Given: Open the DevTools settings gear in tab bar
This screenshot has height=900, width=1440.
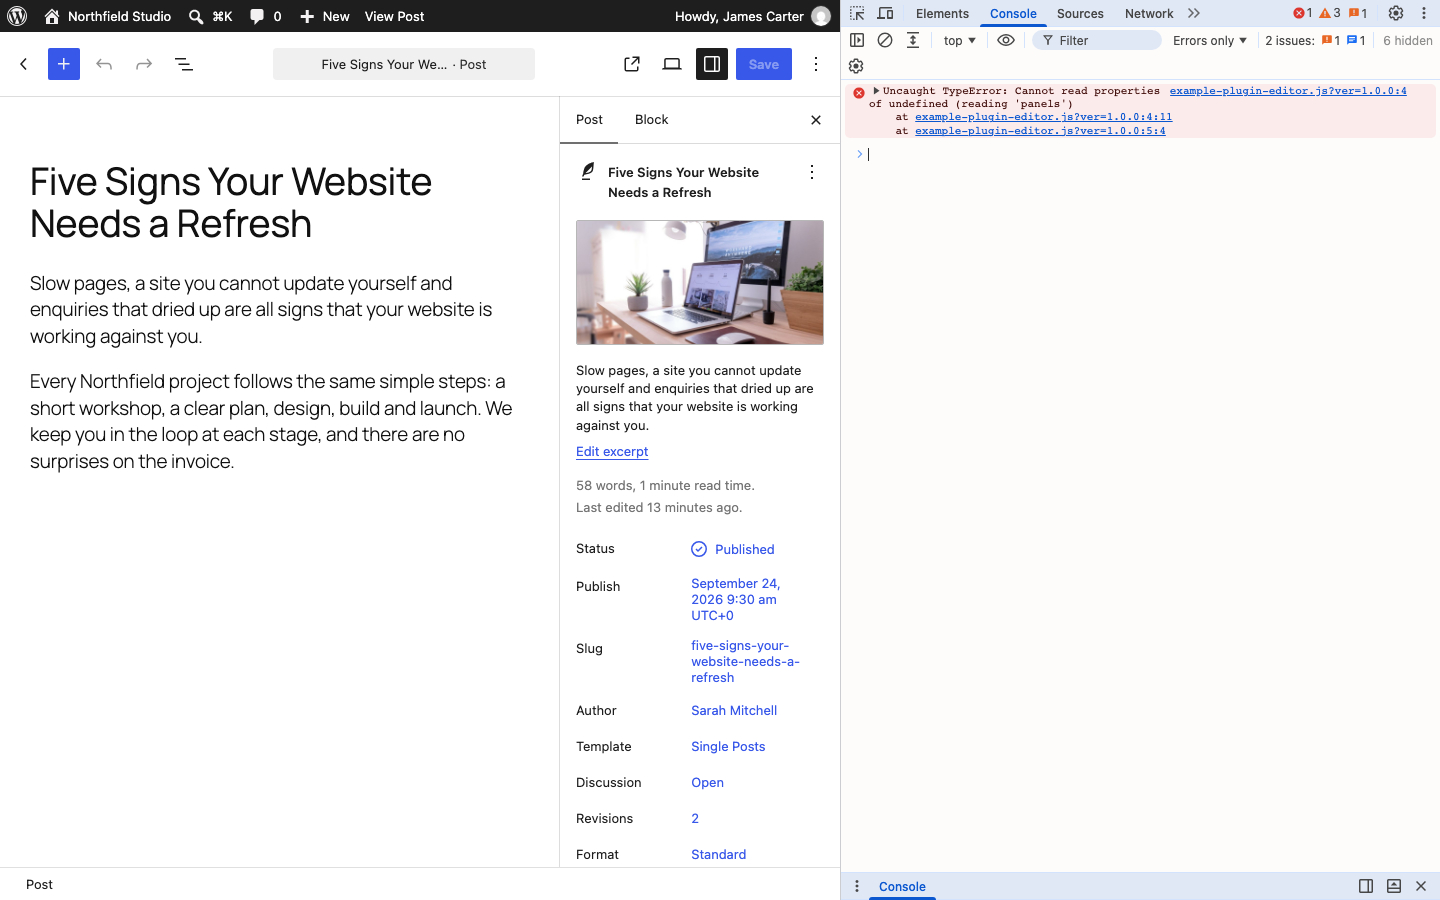Looking at the screenshot, I should [x=1396, y=13].
